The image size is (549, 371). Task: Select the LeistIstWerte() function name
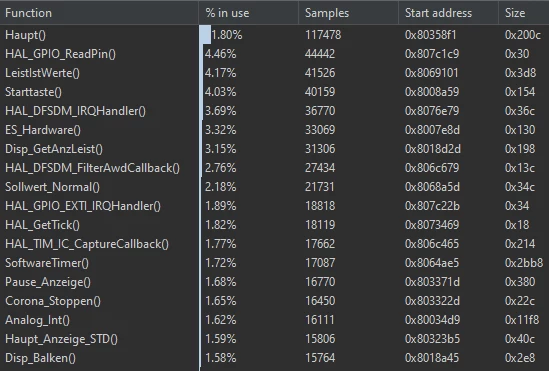tap(42, 73)
